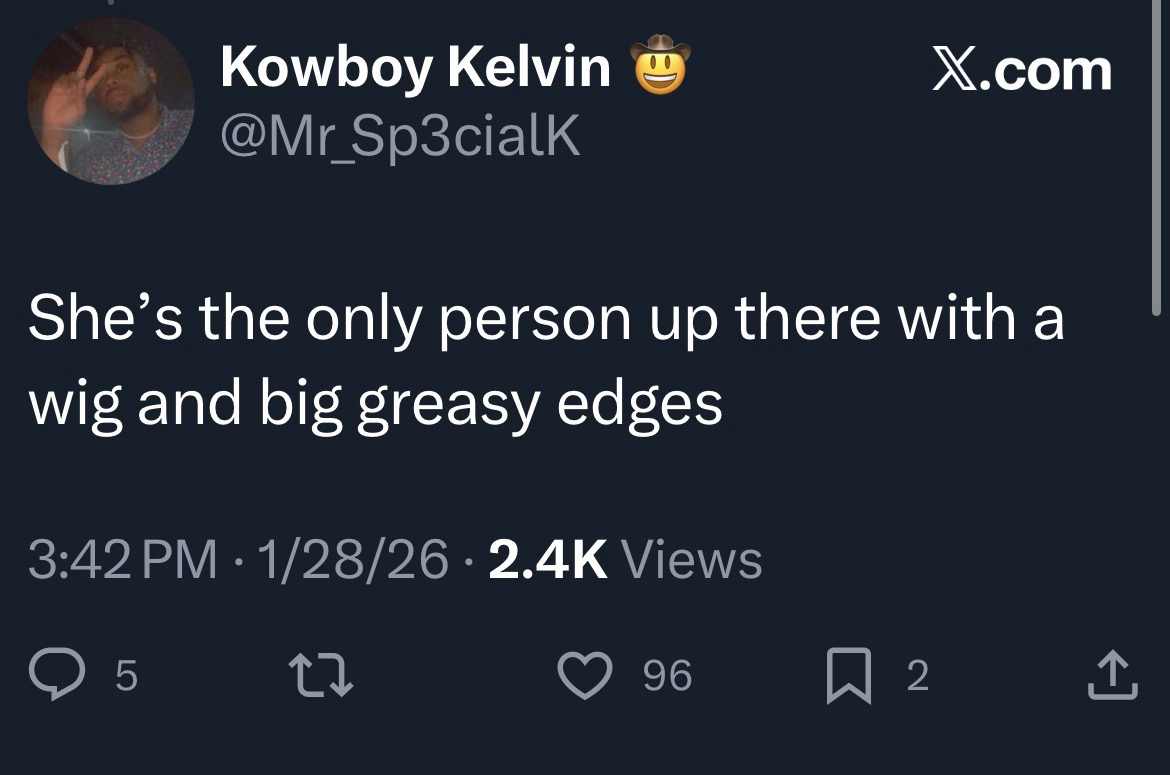This screenshot has width=1170, height=775.
Task: Click the first line of the tweet text
Action: click(546, 319)
